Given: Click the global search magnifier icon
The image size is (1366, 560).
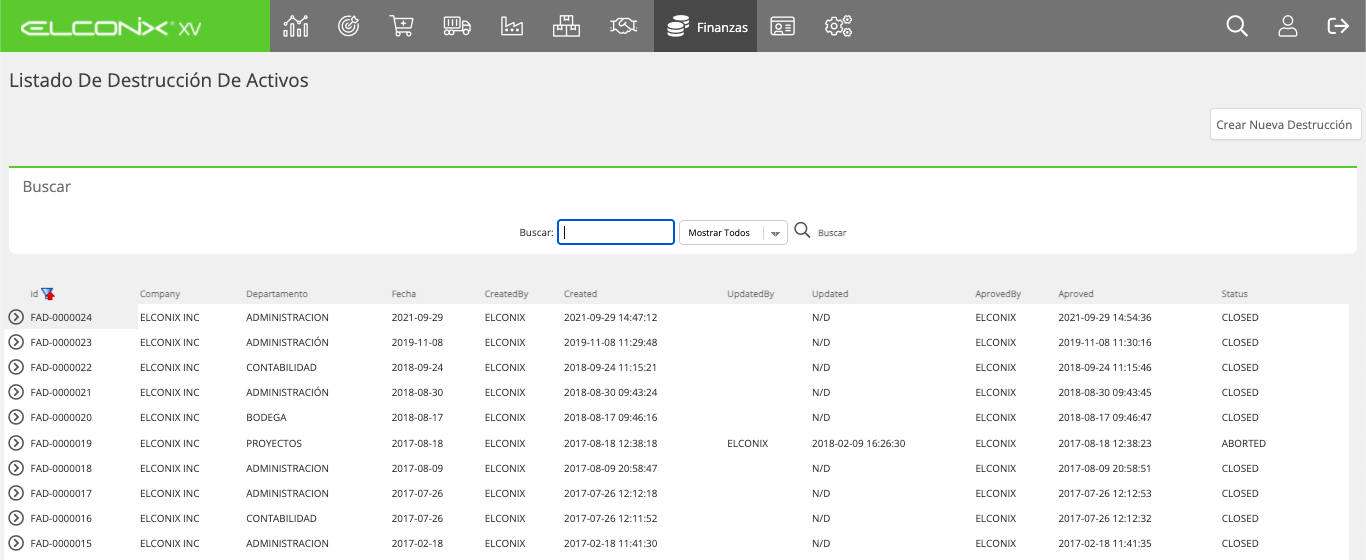Looking at the screenshot, I should (x=1237, y=26).
